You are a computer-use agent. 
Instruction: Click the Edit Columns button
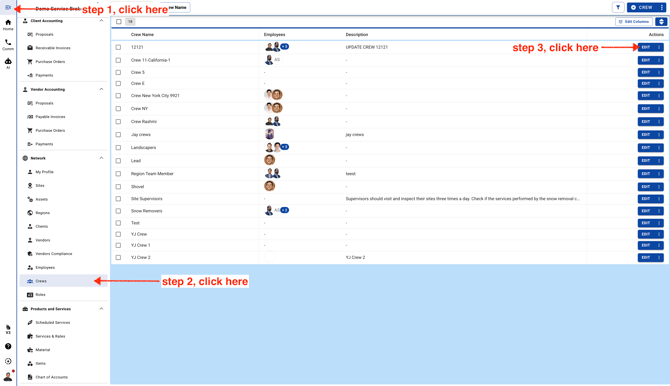coord(634,21)
